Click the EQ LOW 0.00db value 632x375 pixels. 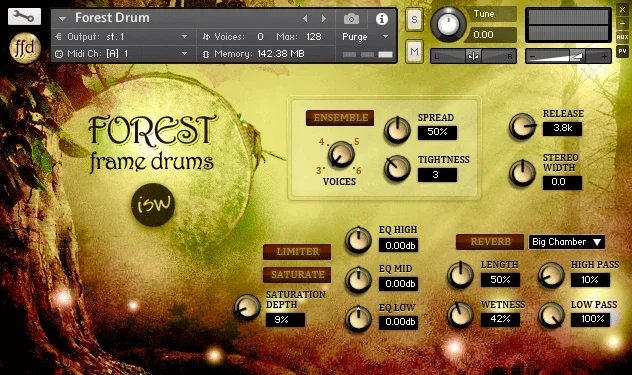pos(398,322)
